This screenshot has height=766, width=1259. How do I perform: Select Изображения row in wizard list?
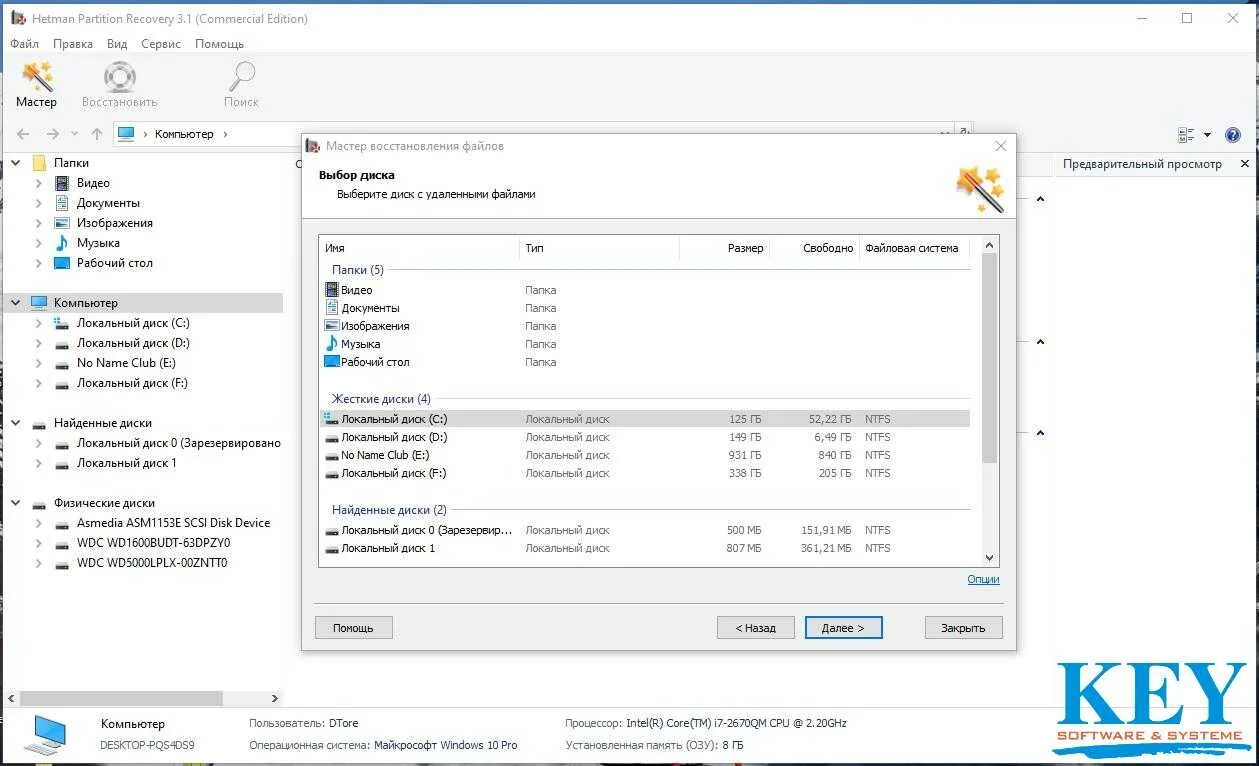pos(645,326)
